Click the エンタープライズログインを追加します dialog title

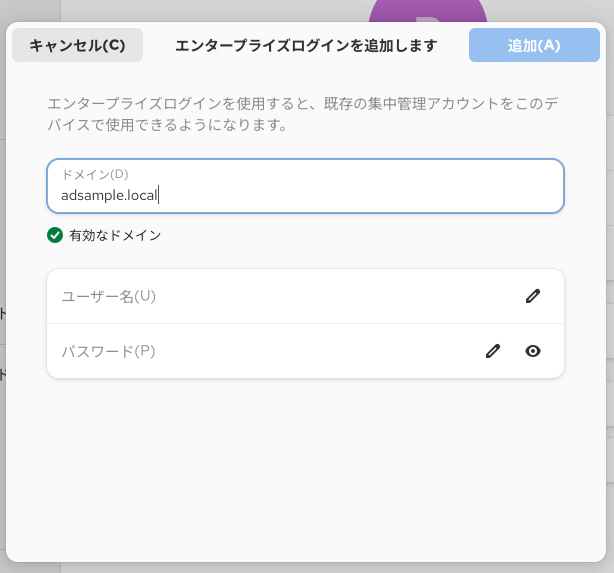pos(306,45)
